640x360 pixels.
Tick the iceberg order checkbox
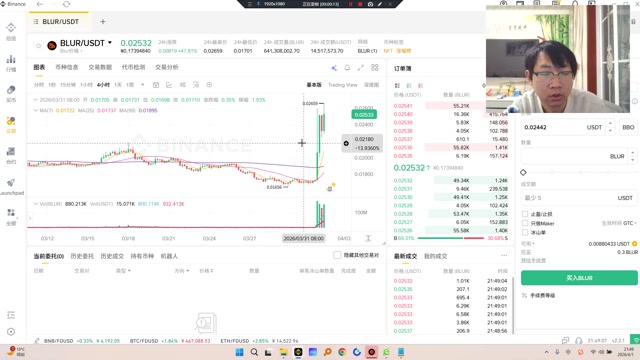click(525, 232)
